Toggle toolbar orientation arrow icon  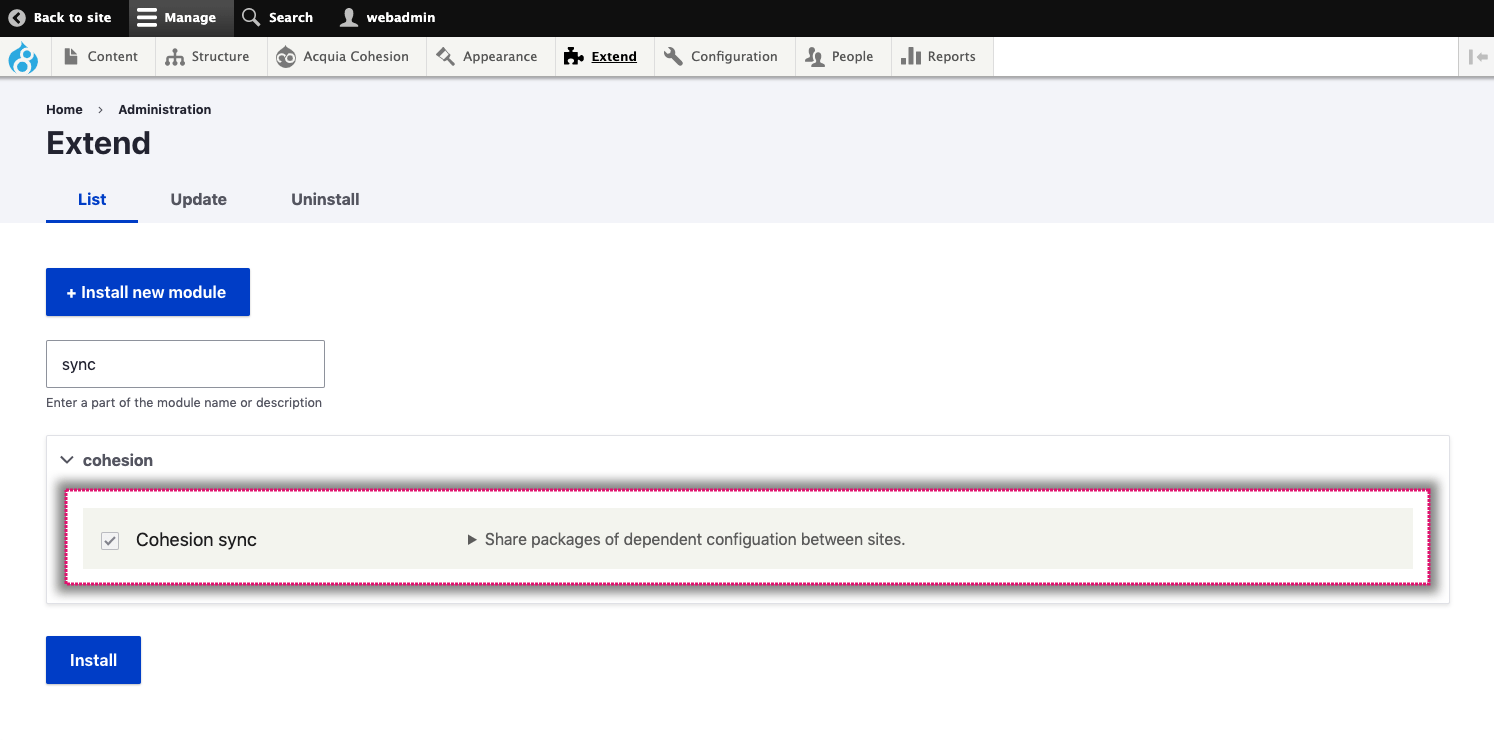pos(1477,57)
